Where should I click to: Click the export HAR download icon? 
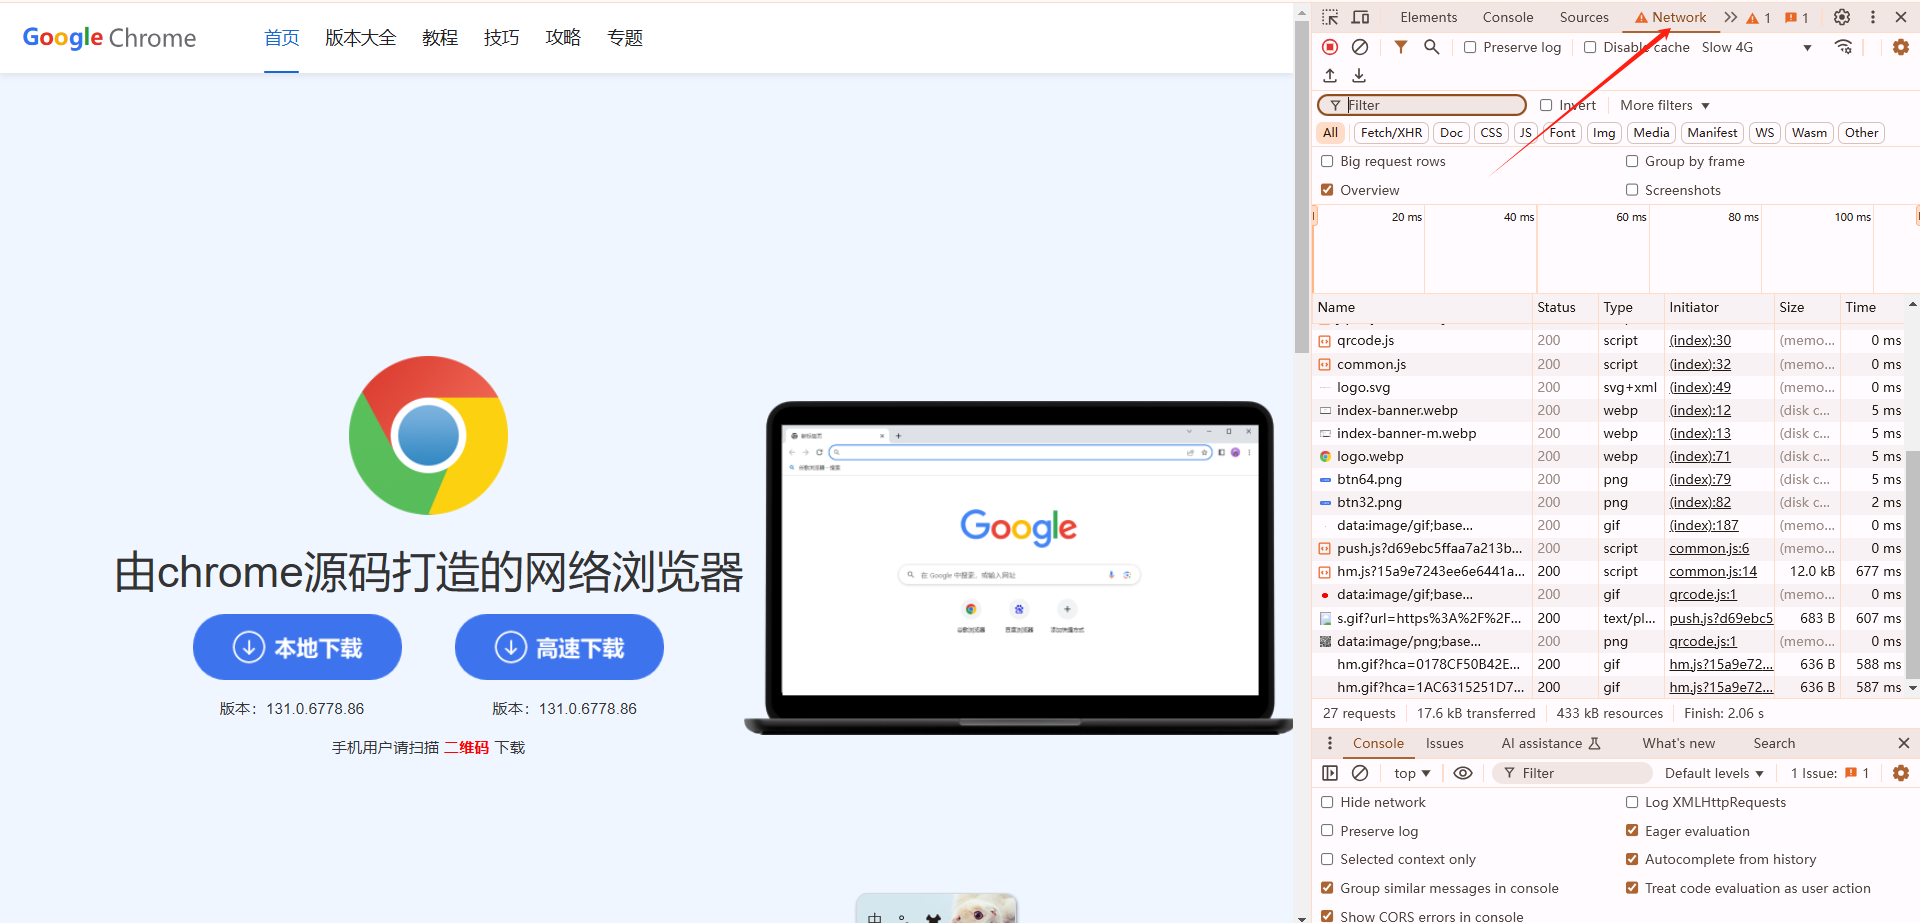(1359, 76)
